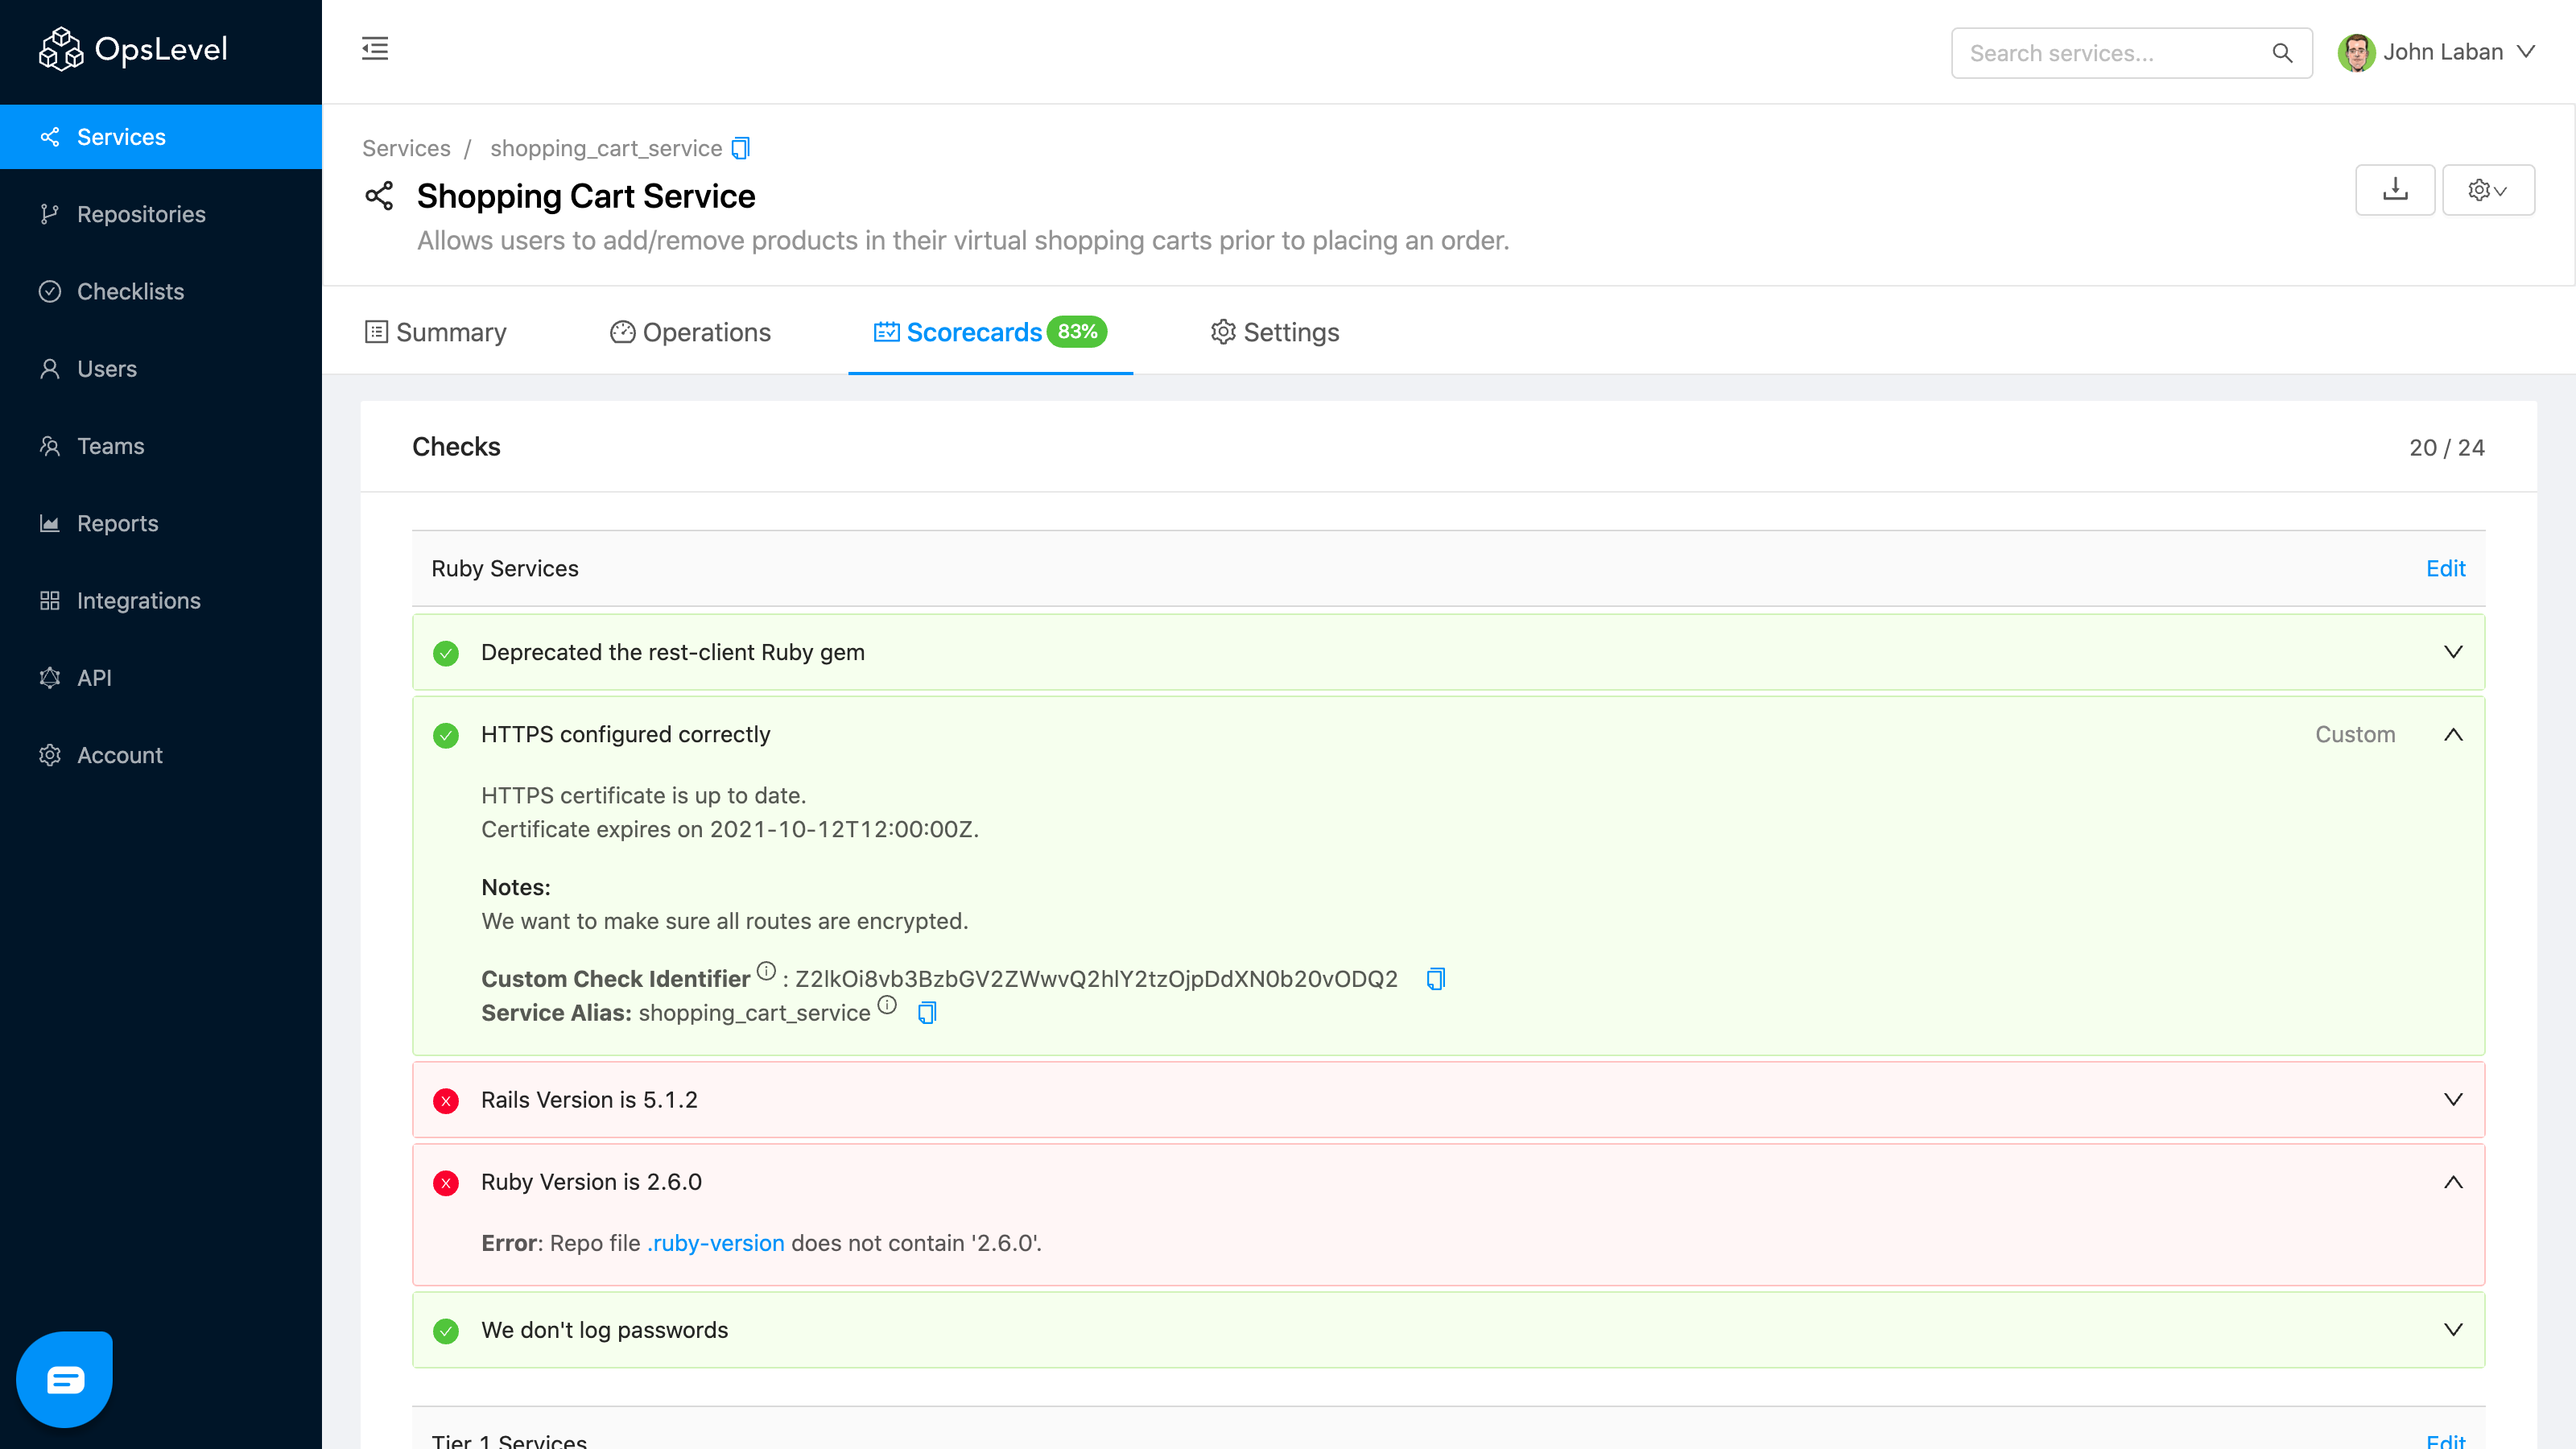Copy the Service Alias value

(927, 1013)
